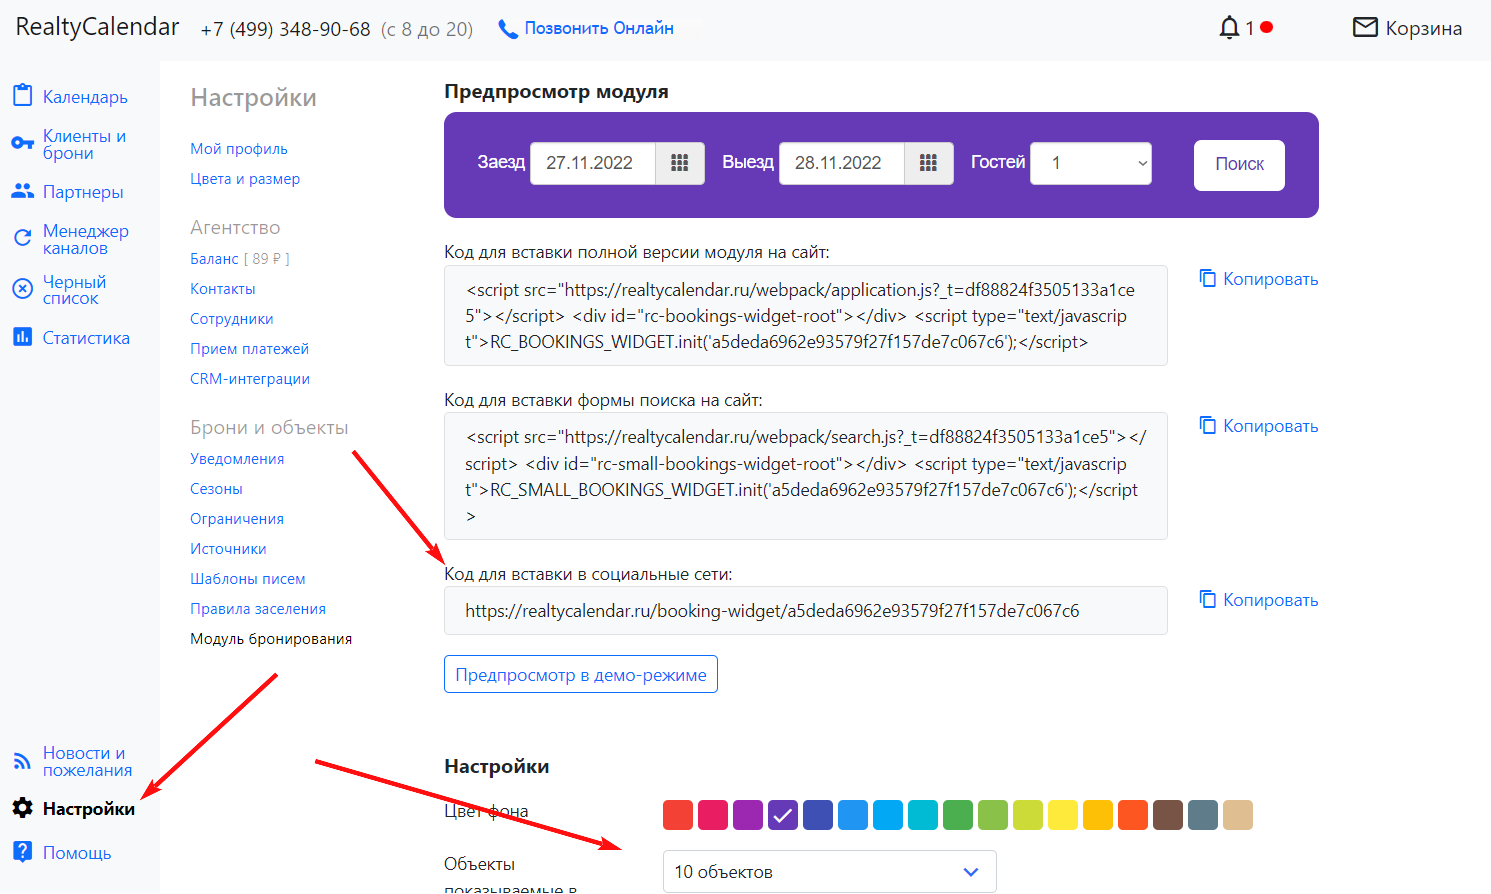Click the search form embed code box
The height and width of the screenshot is (894, 1491).
click(x=806, y=476)
